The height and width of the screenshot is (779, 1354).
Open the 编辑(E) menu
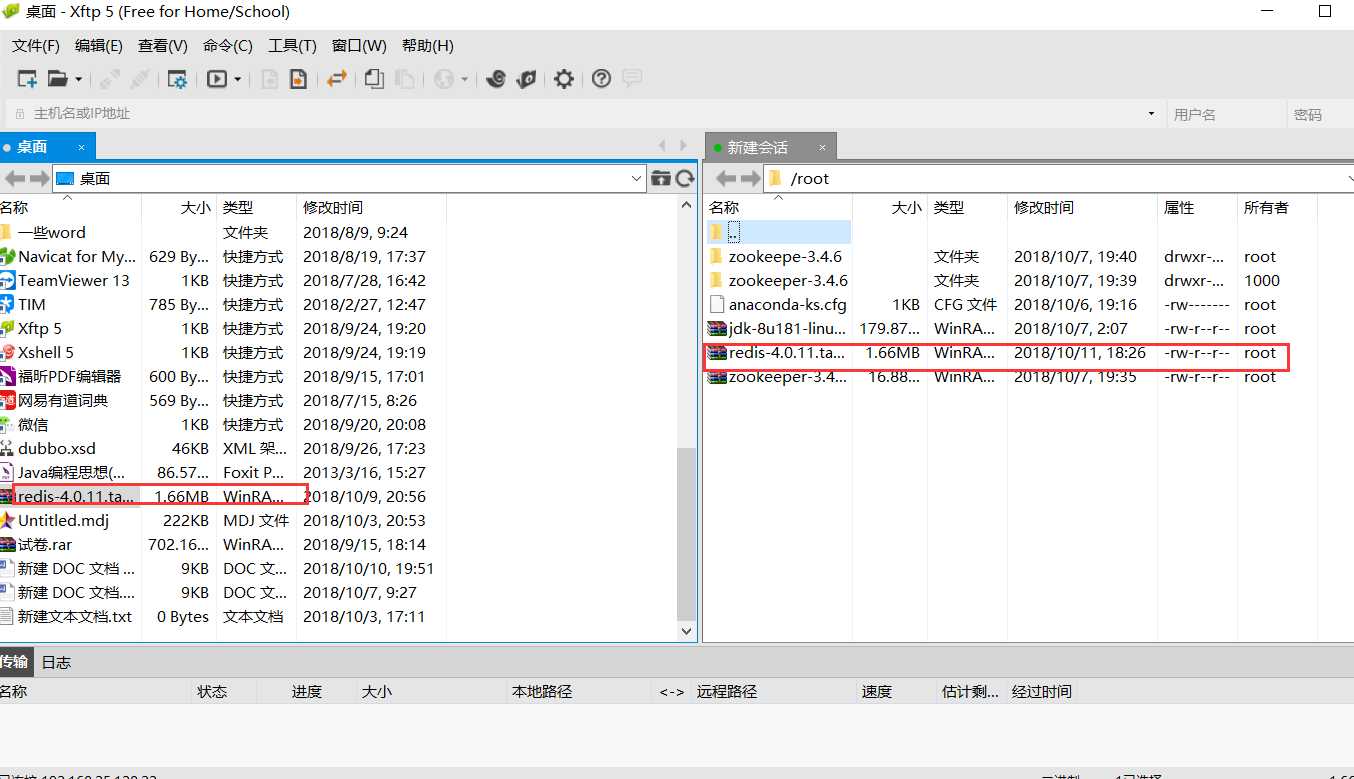[x=99, y=46]
